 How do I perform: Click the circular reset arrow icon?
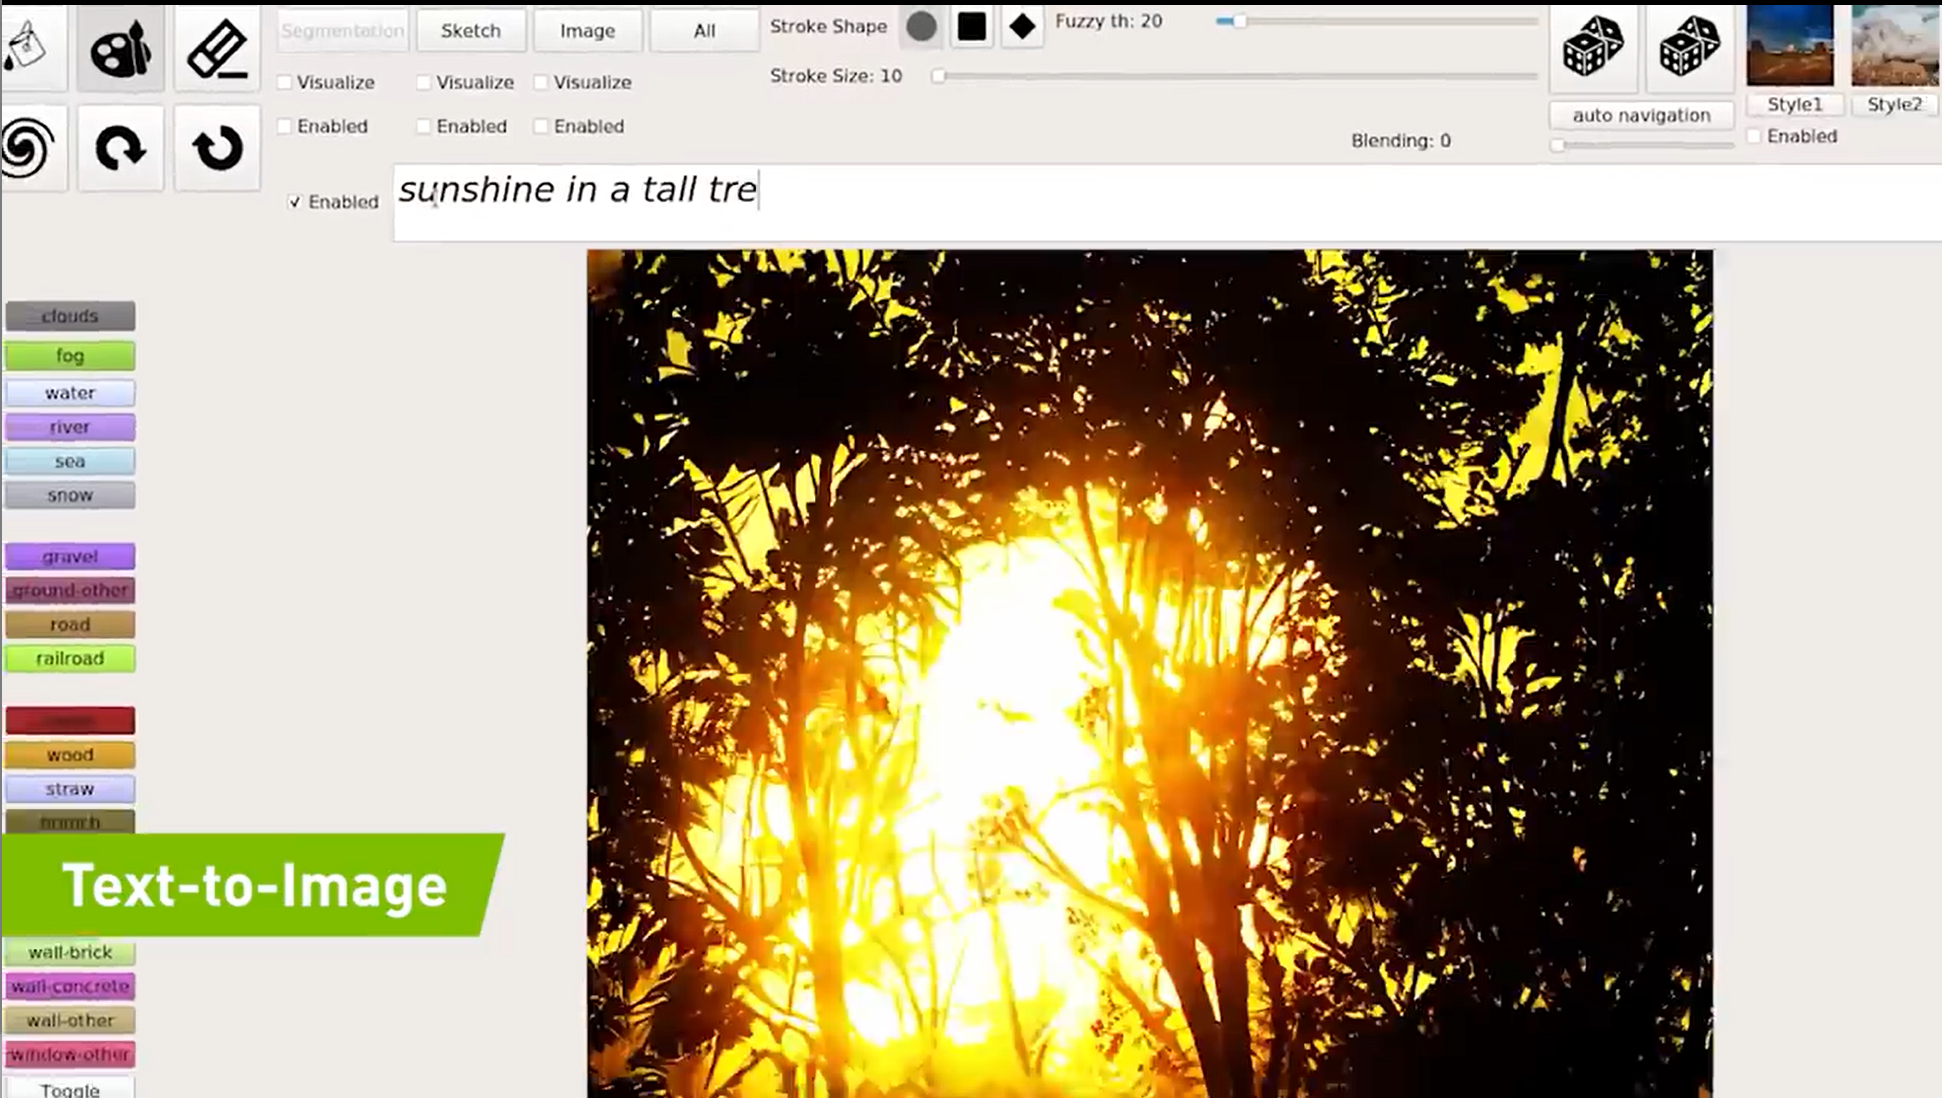point(217,148)
